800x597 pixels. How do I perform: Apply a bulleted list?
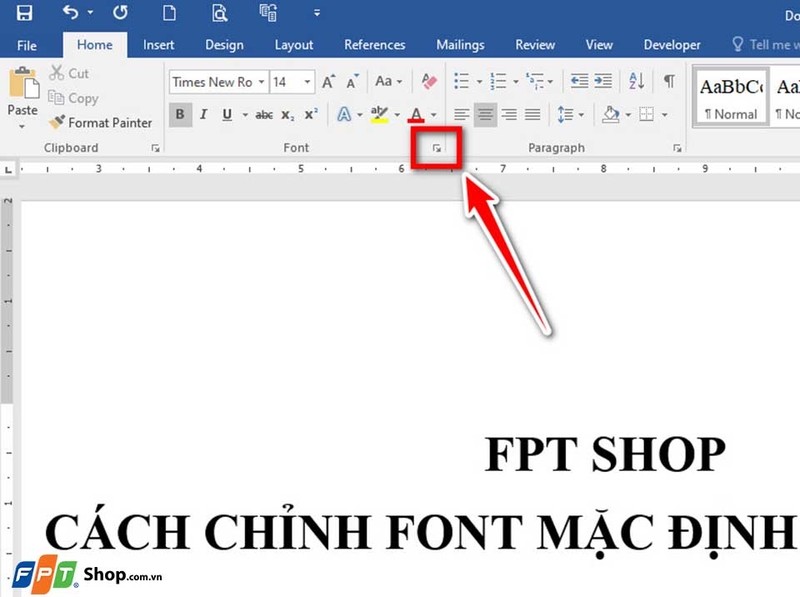pos(462,82)
